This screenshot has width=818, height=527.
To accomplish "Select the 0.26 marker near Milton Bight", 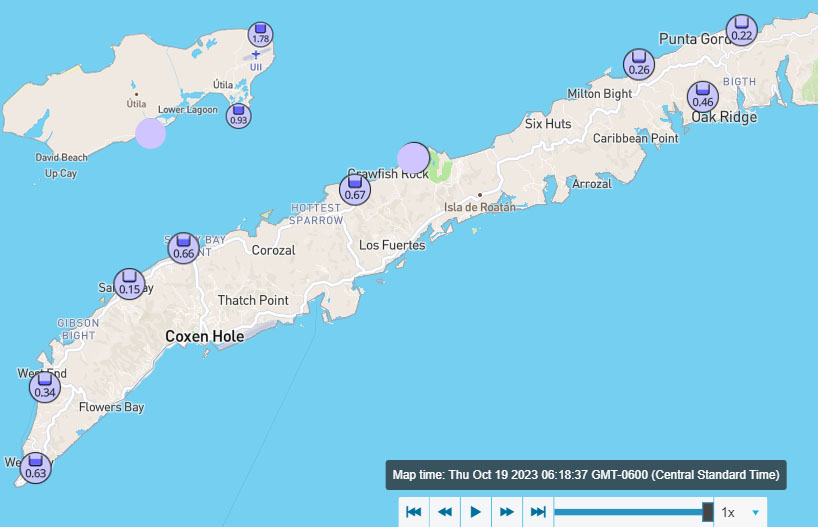I will pos(639,64).
